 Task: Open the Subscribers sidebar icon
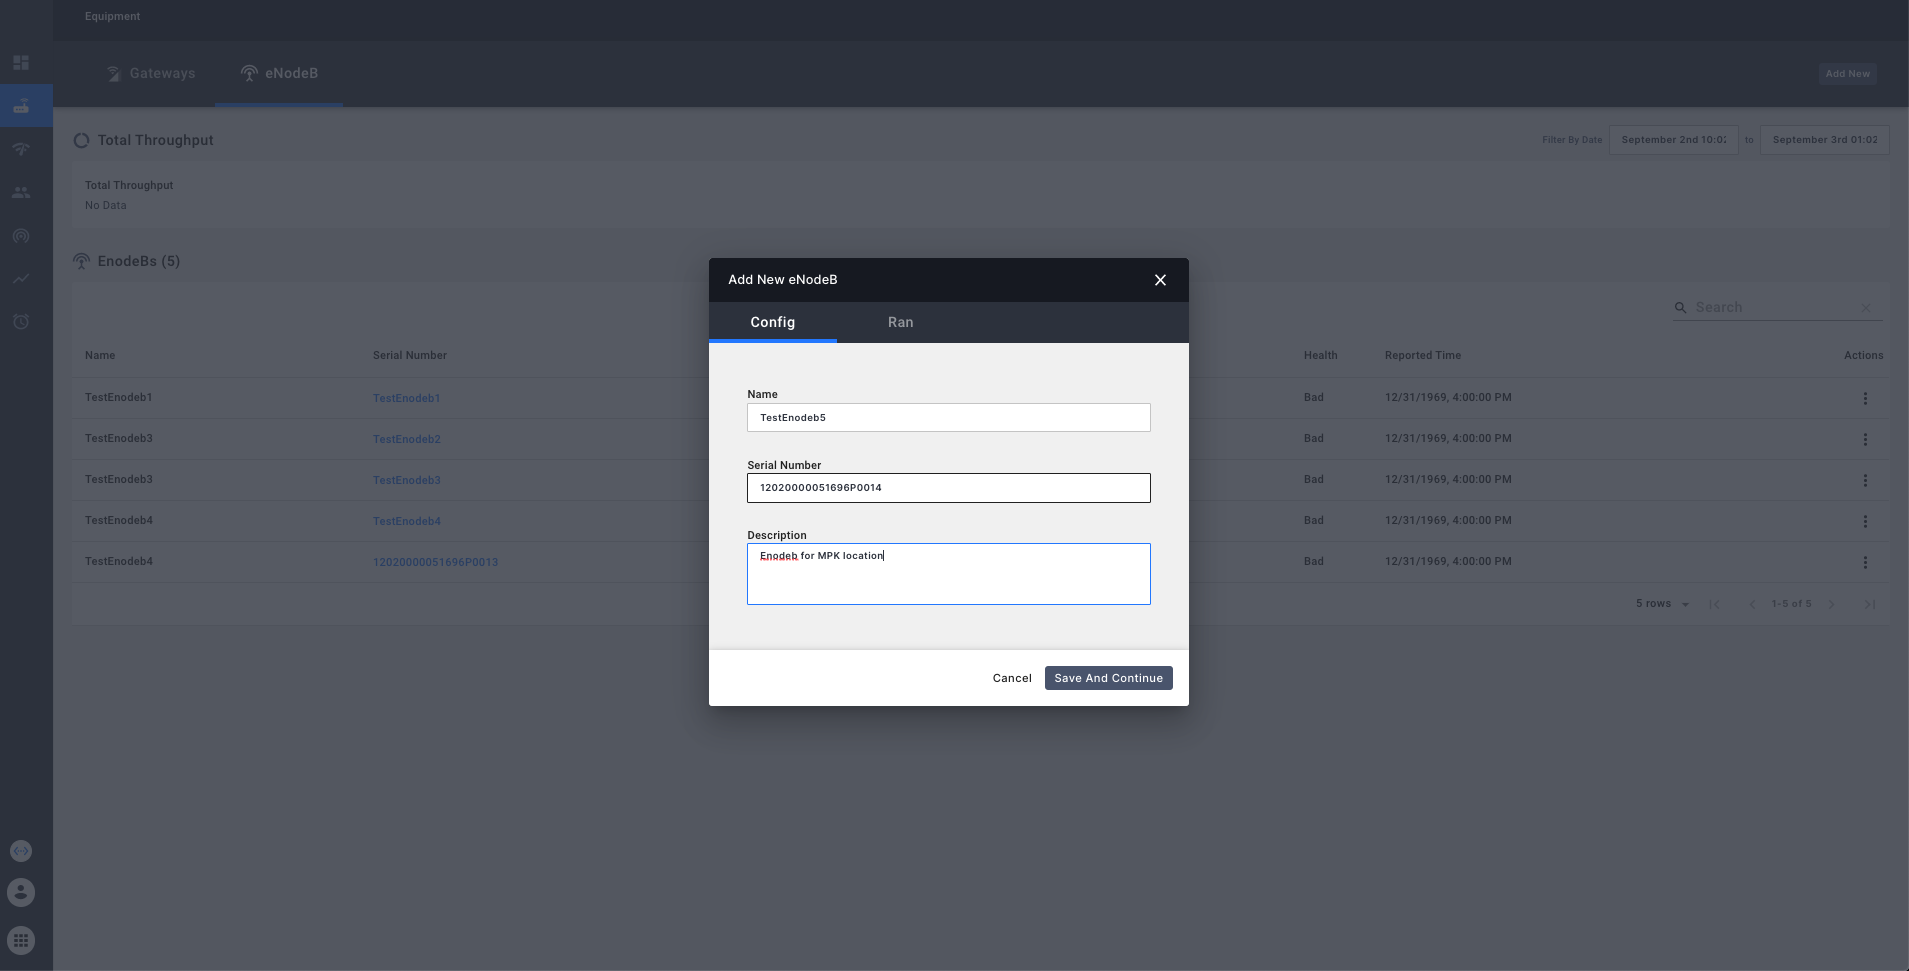(21, 192)
